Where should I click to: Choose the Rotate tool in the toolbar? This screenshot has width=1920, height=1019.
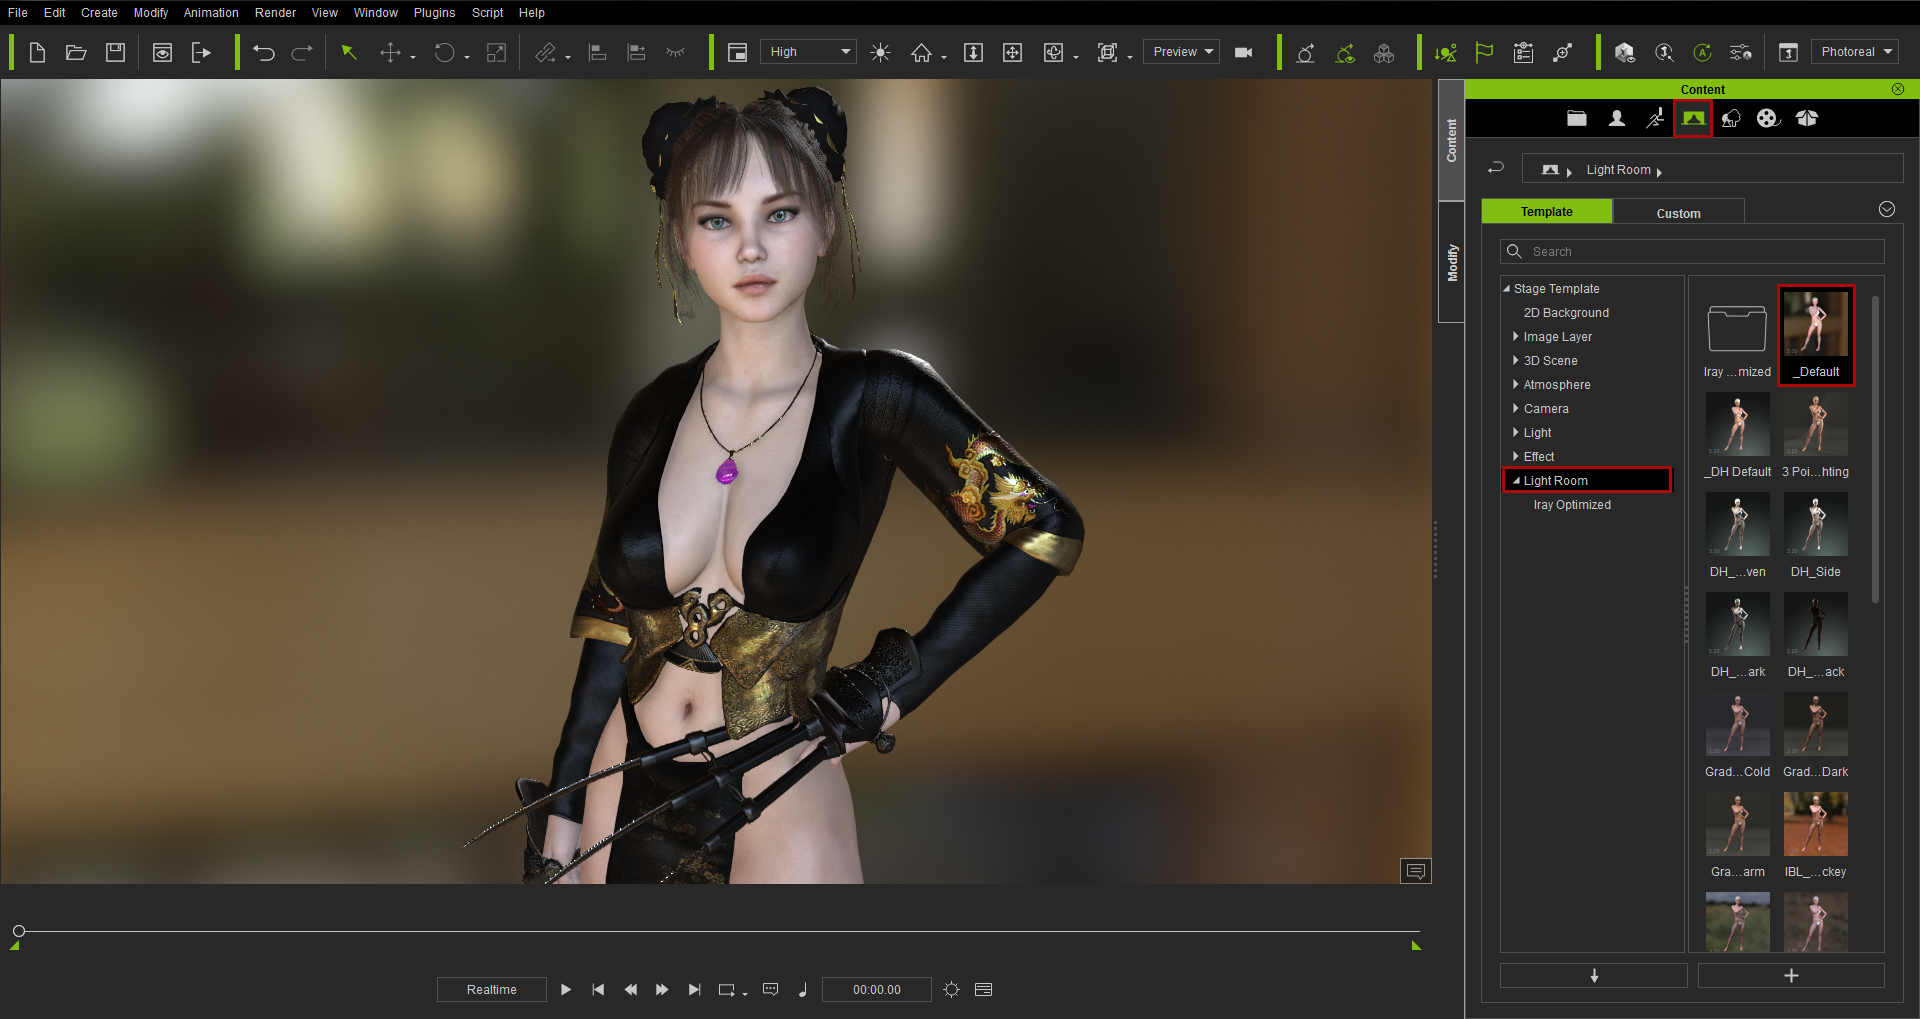pyautogui.click(x=444, y=52)
